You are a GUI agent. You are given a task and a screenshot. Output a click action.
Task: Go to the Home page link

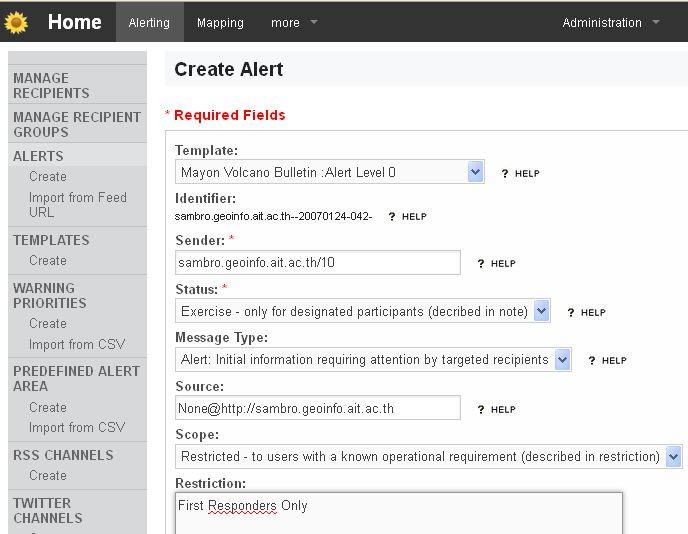click(x=74, y=22)
